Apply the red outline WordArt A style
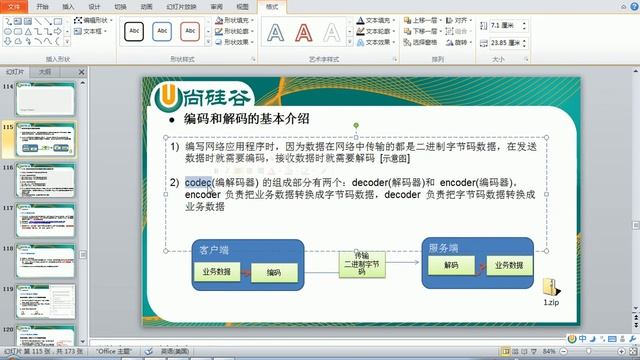Image resolution: width=640 pixels, height=360 pixels. coord(304,33)
